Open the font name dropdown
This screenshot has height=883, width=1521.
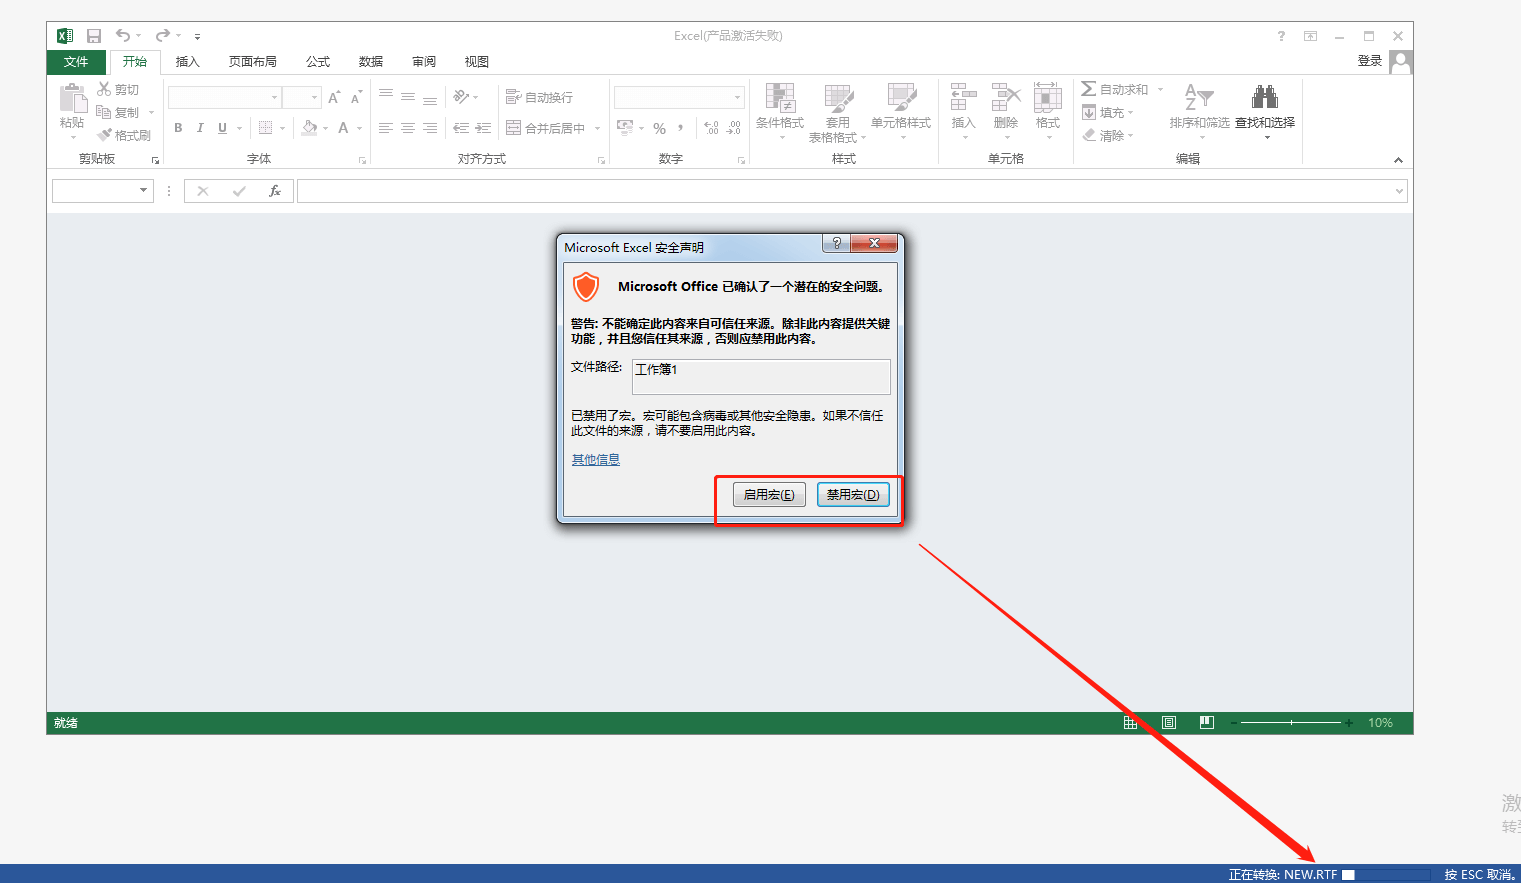(274, 97)
